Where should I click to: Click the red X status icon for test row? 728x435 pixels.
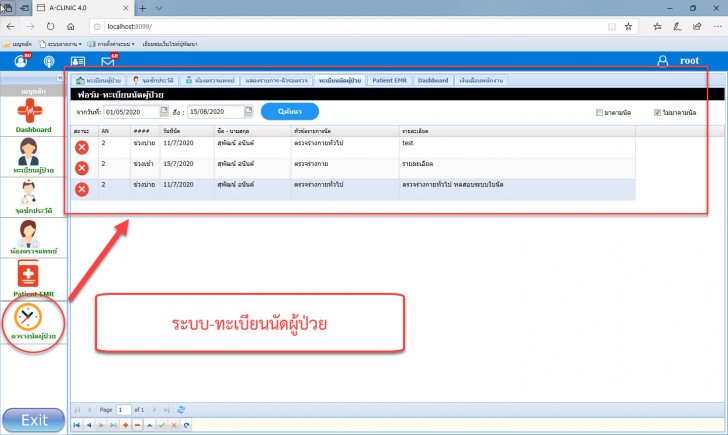pos(82,147)
